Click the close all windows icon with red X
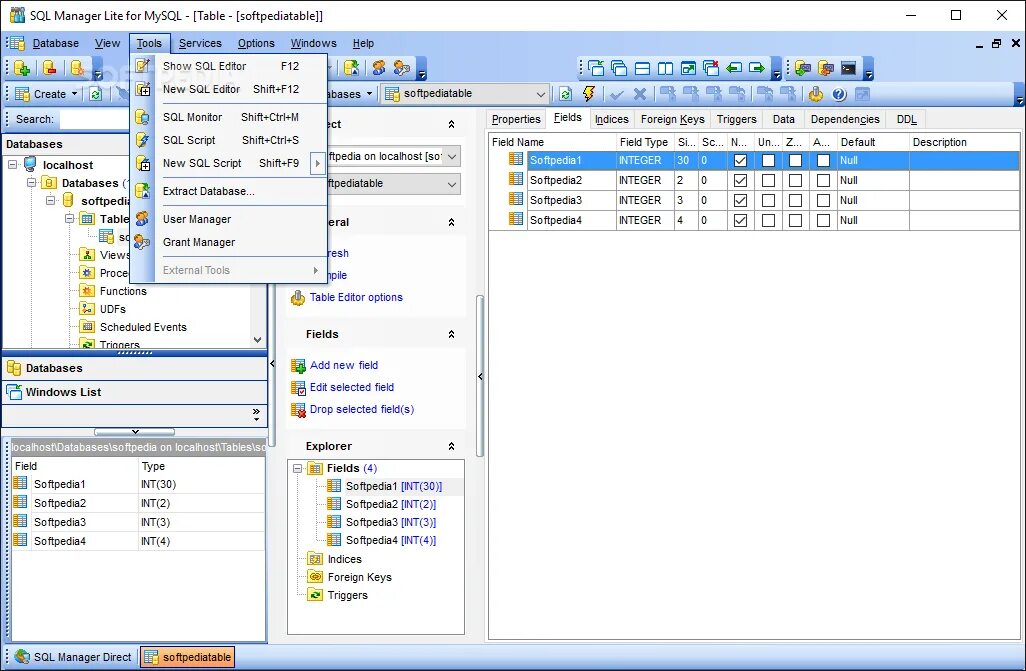Screen dimensions: 1026x671 [x=711, y=68]
